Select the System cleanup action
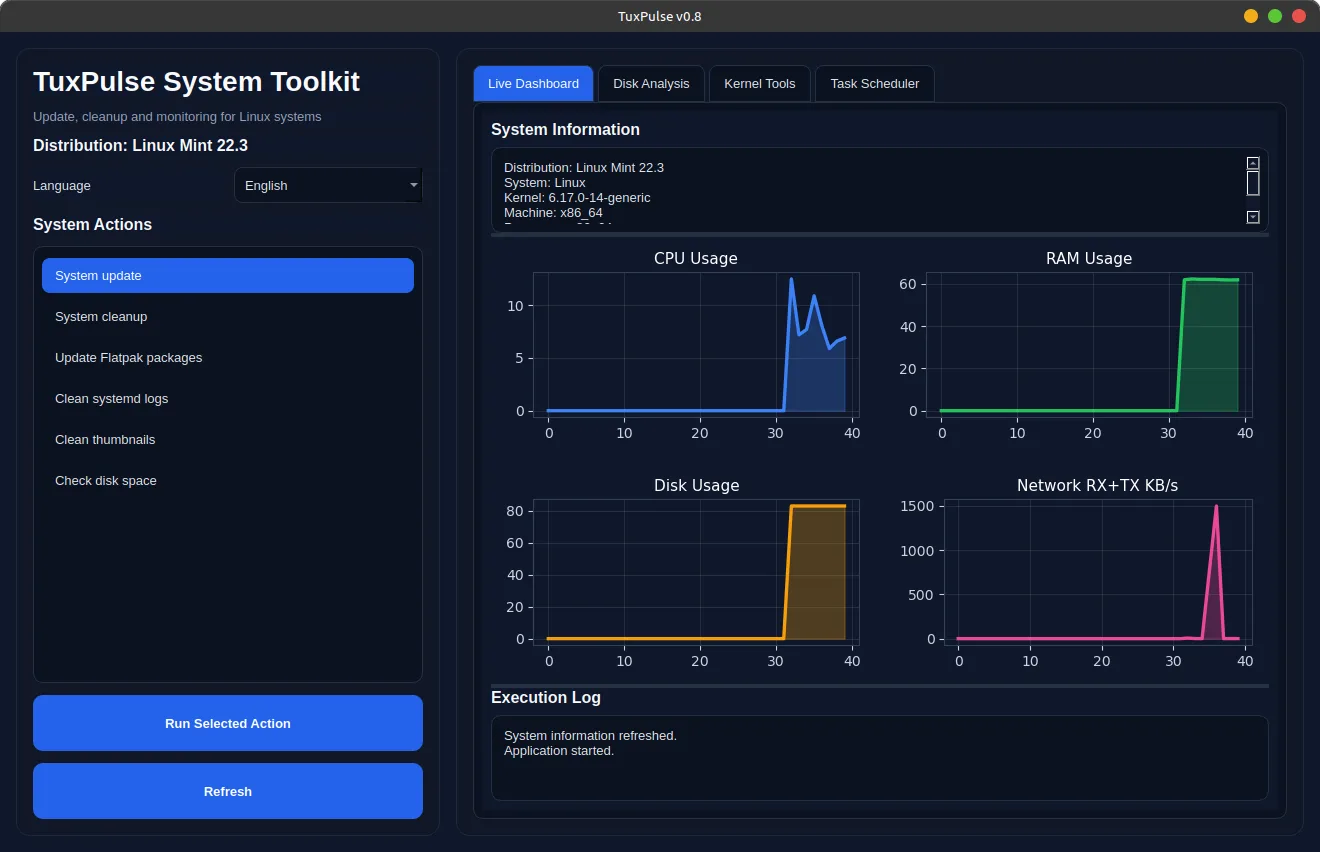The width and height of the screenshot is (1320, 852). point(227,316)
